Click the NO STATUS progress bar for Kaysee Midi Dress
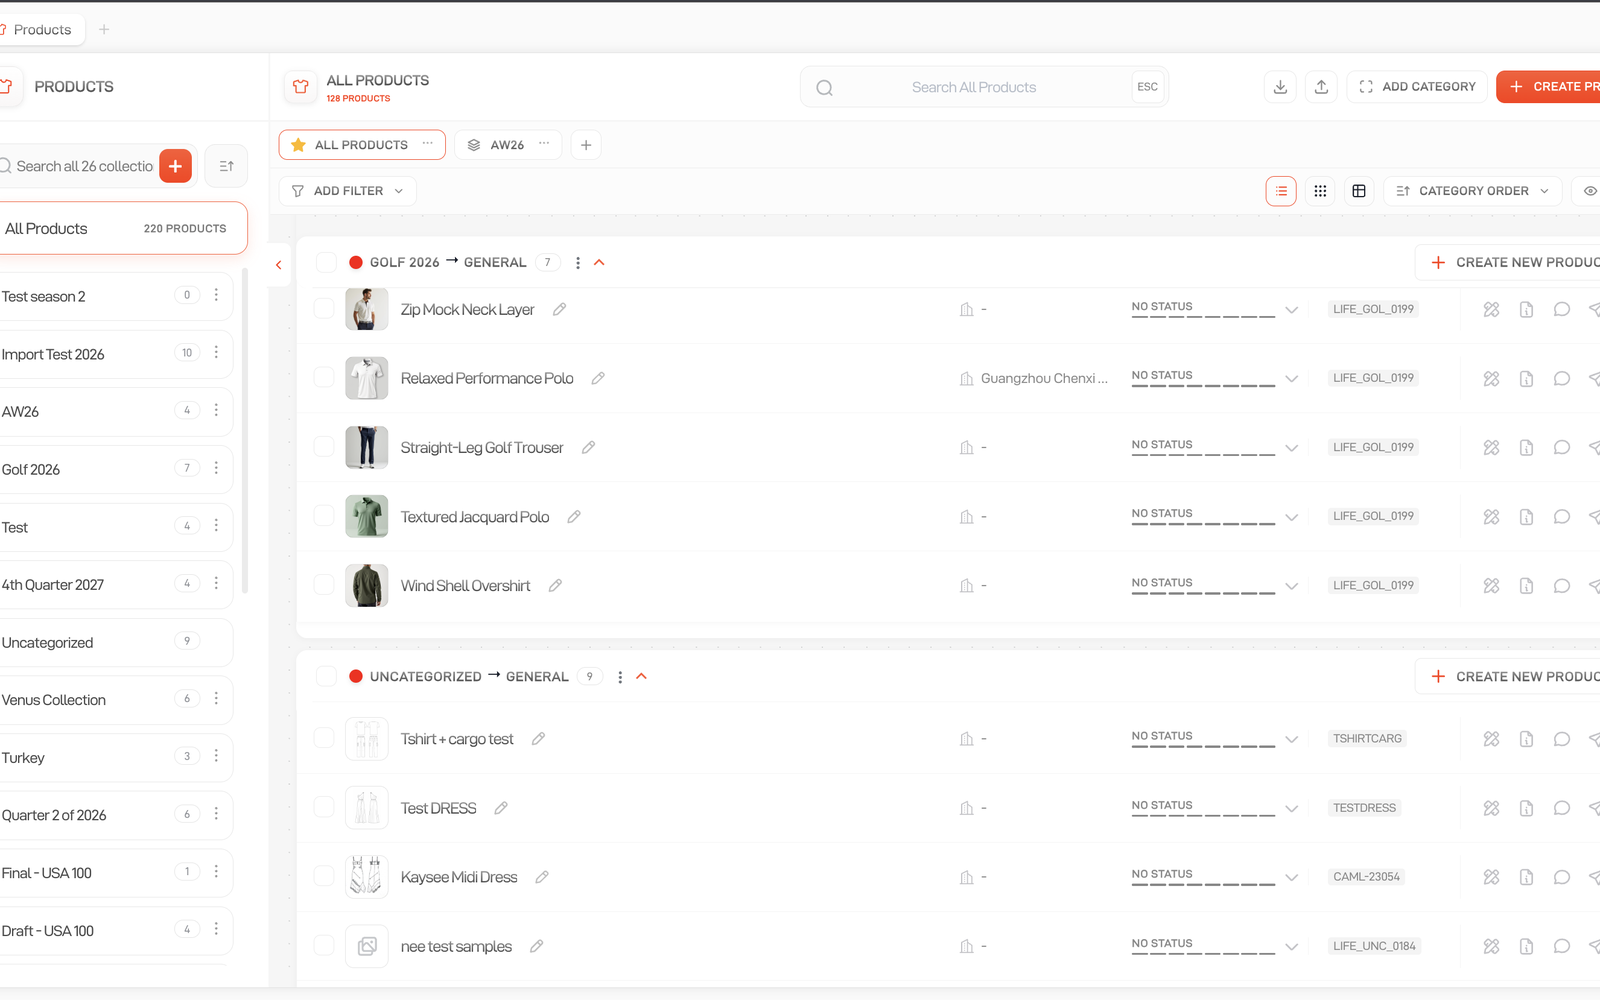This screenshot has height=1000, width=1600. point(1203,883)
